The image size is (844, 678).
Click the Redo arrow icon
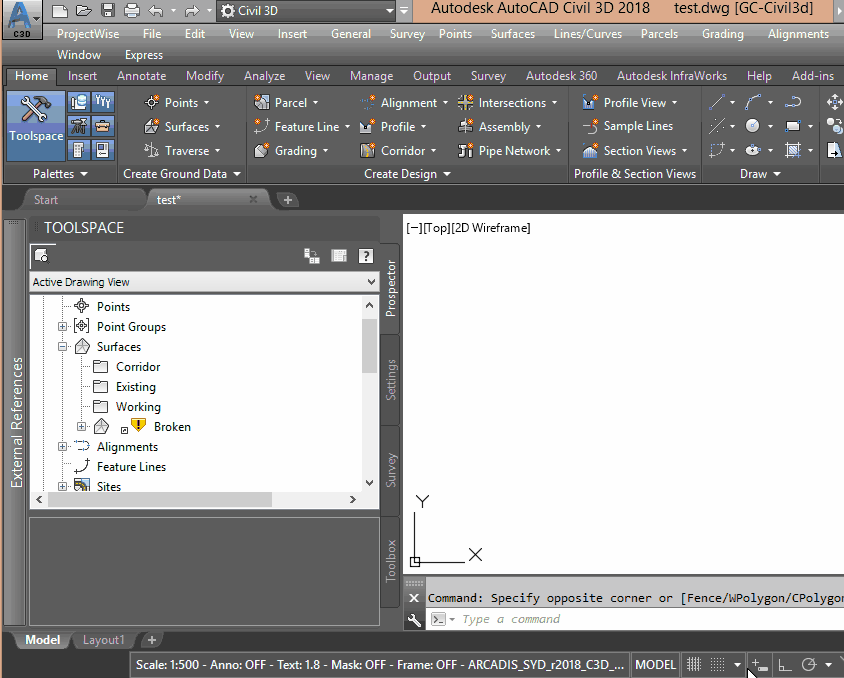[192, 10]
